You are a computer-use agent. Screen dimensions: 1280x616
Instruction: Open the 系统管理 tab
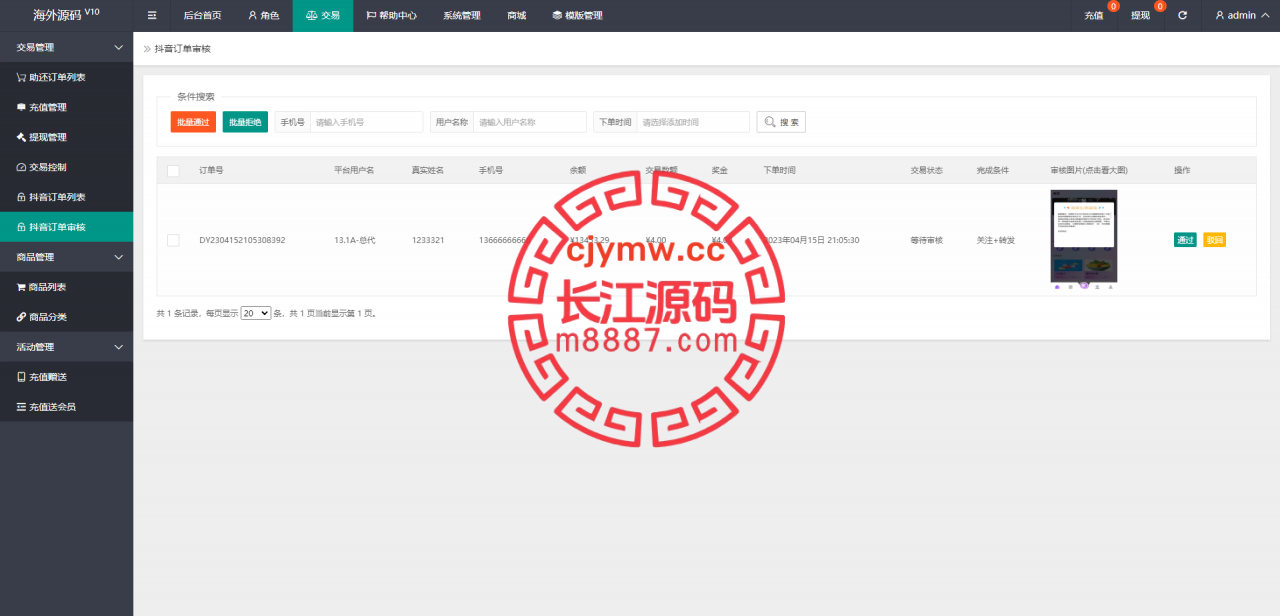461,16
